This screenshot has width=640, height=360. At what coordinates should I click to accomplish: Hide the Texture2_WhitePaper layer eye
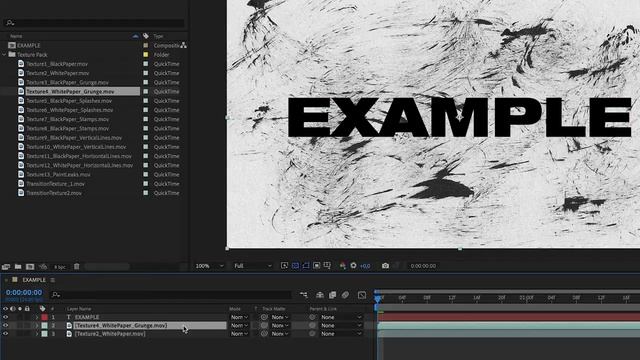tap(5, 333)
